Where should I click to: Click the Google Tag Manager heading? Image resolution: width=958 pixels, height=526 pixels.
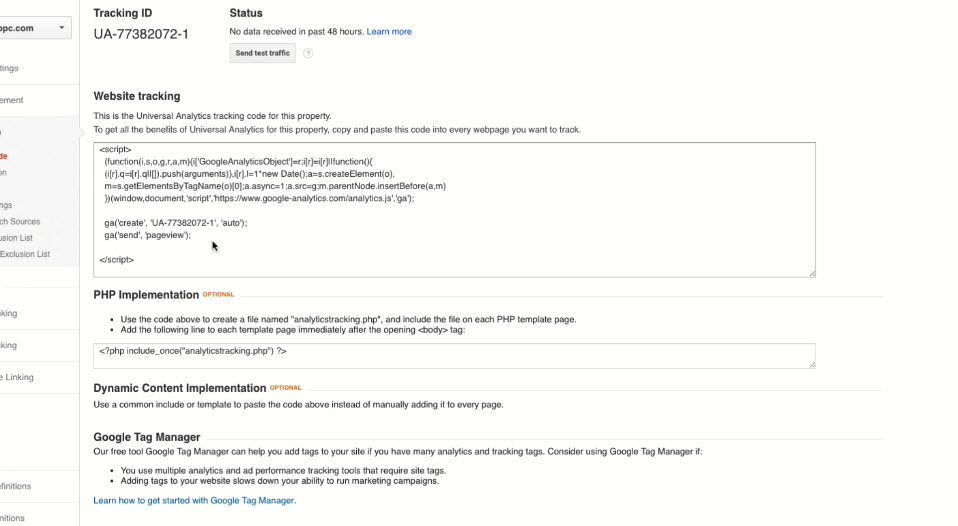(147, 437)
